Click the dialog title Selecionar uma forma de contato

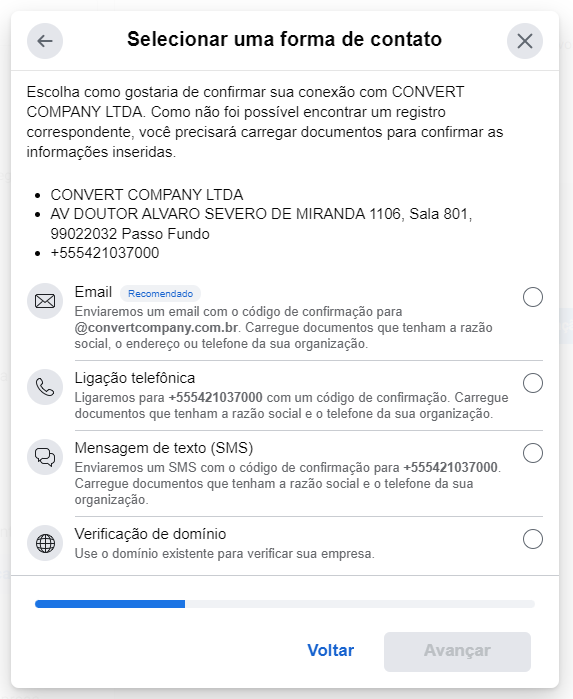pyautogui.click(x=284, y=39)
